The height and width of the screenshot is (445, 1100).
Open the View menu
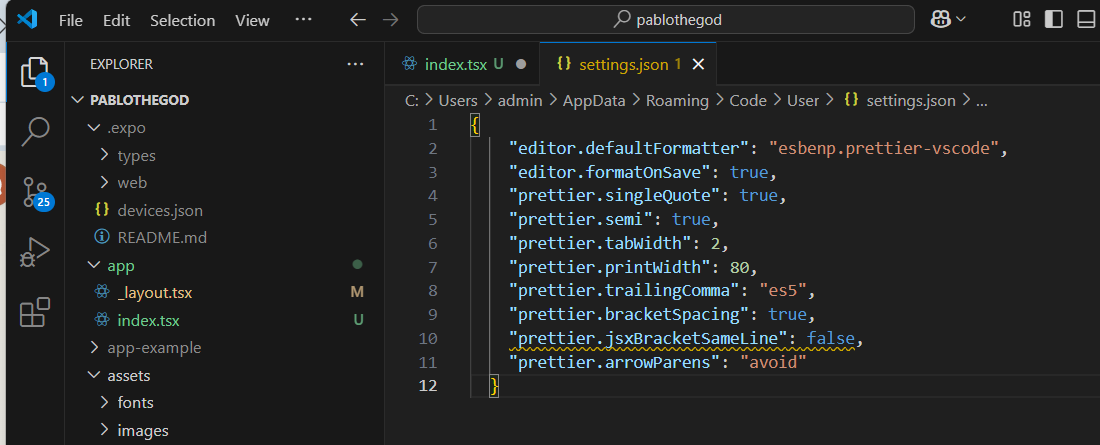(253, 20)
